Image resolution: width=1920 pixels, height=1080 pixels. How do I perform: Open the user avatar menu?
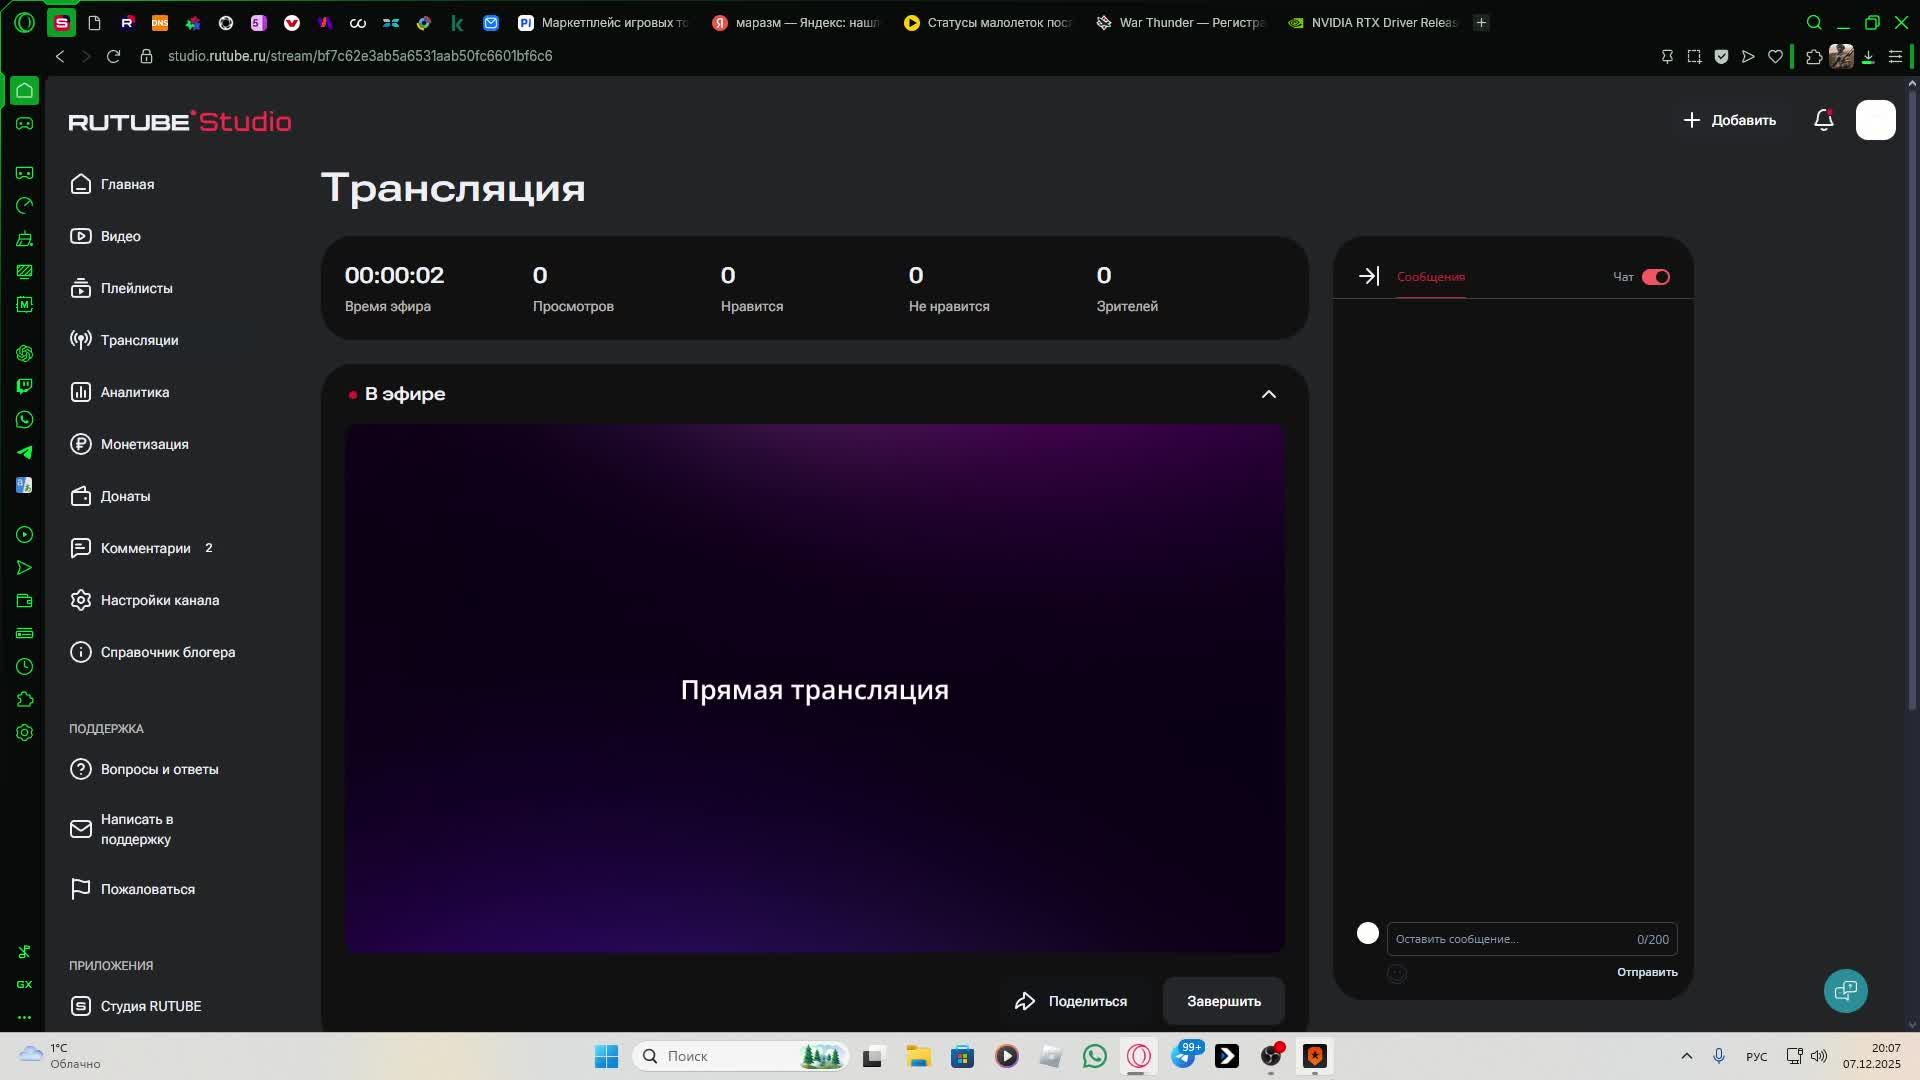(1875, 120)
